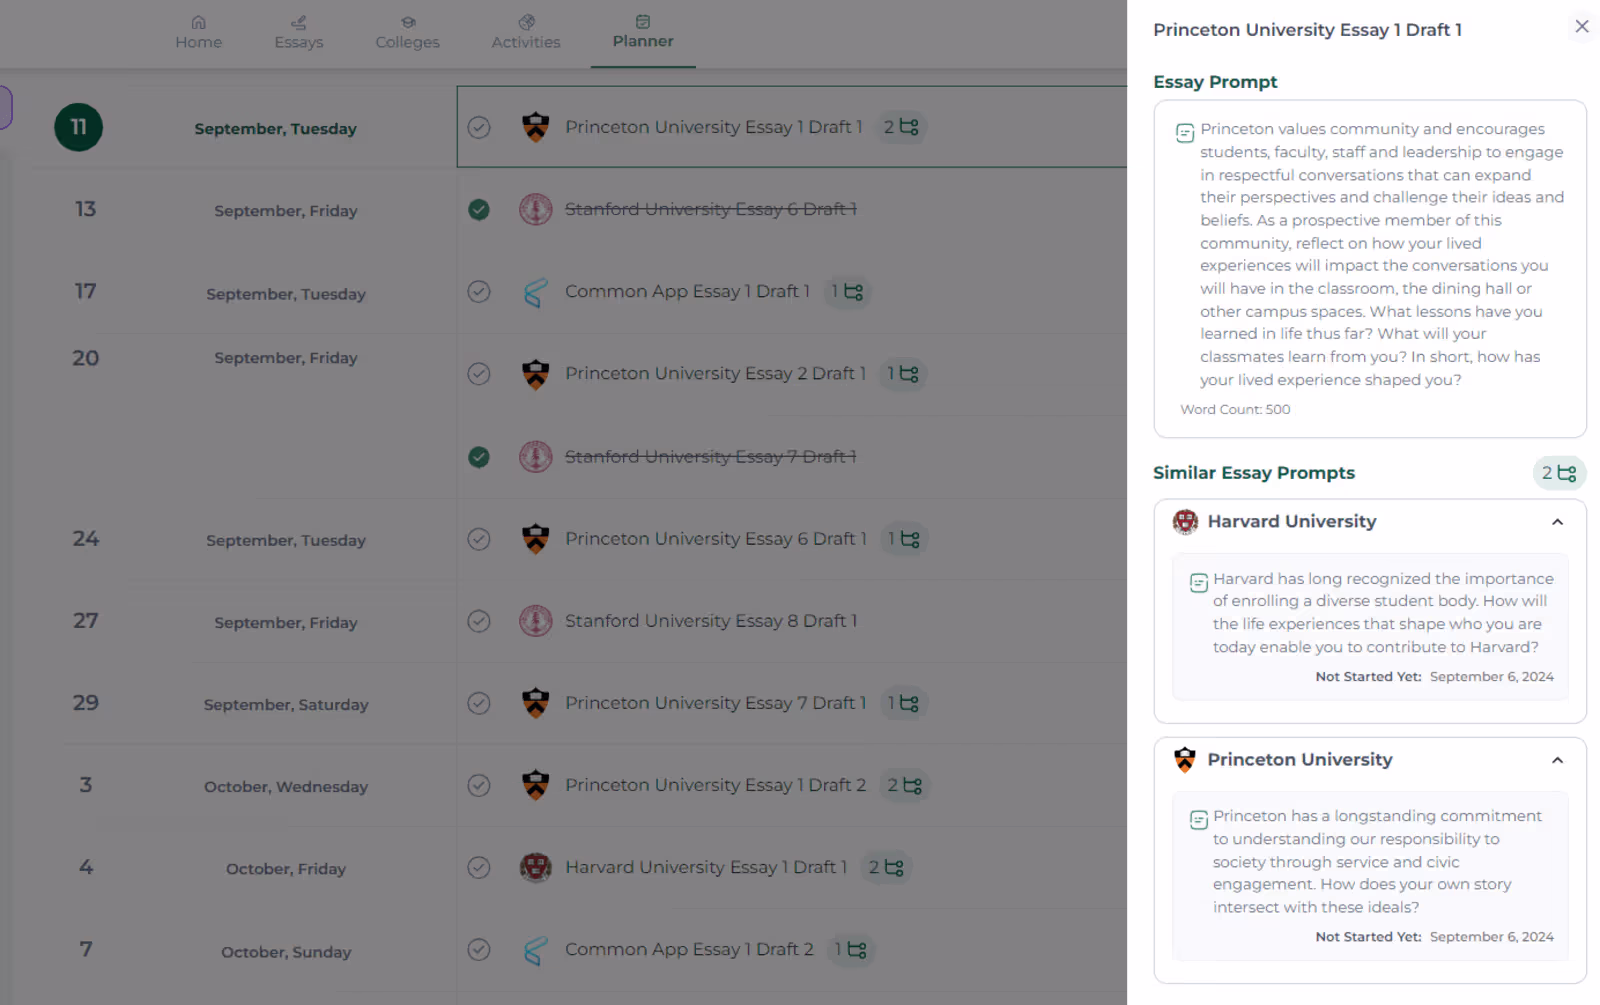Viewport: 1600px width, 1005px height.
Task: Collapse the Princeton University similar prompt
Action: [1557, 760]
